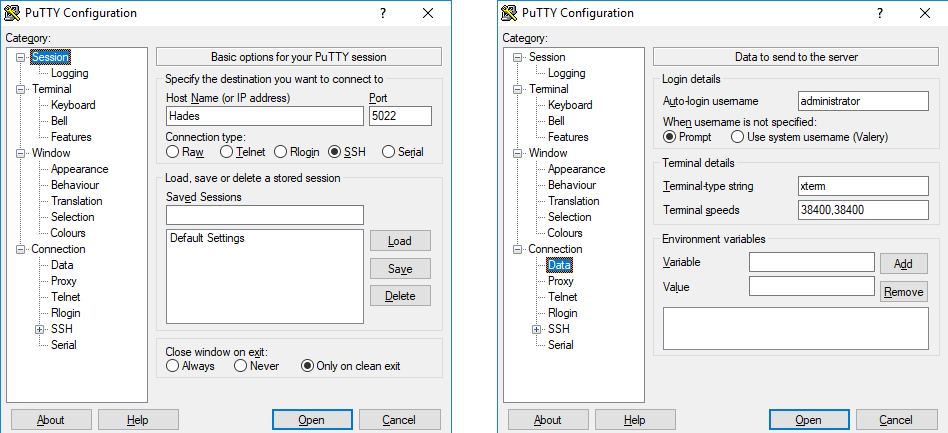Image resolution: width=948 pixels, height=433 pixels.
Task: Click Cancel button in left window
Action: [400, 420]
